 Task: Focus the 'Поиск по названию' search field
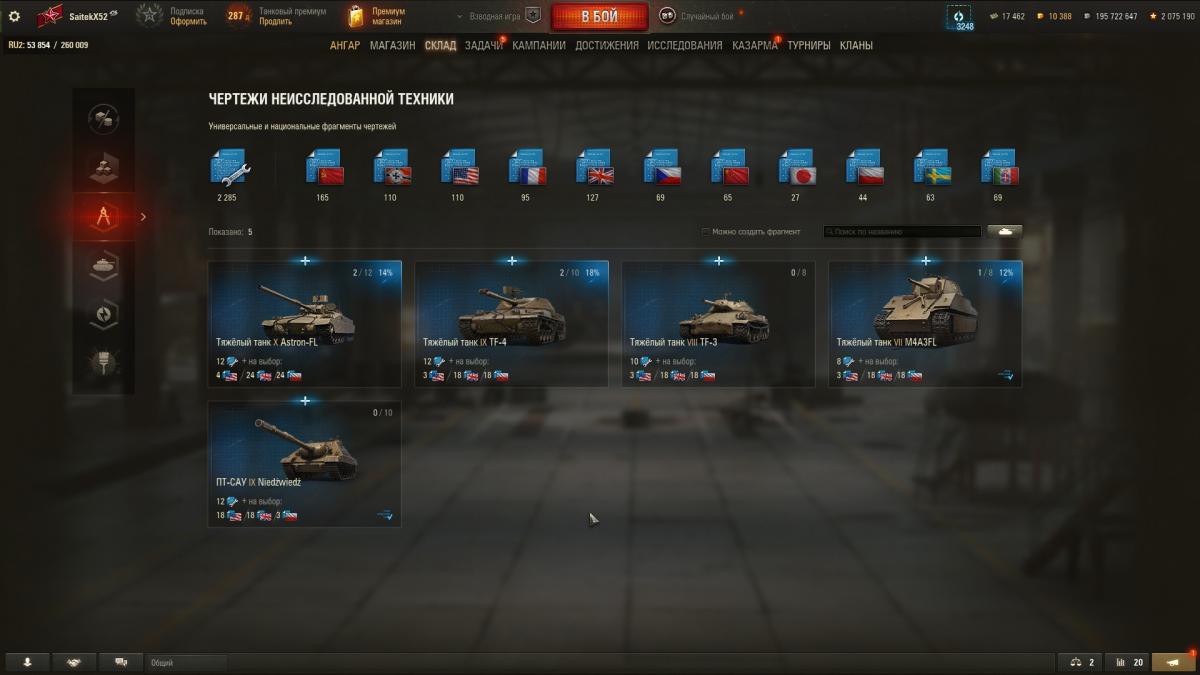tap(902, 231)
